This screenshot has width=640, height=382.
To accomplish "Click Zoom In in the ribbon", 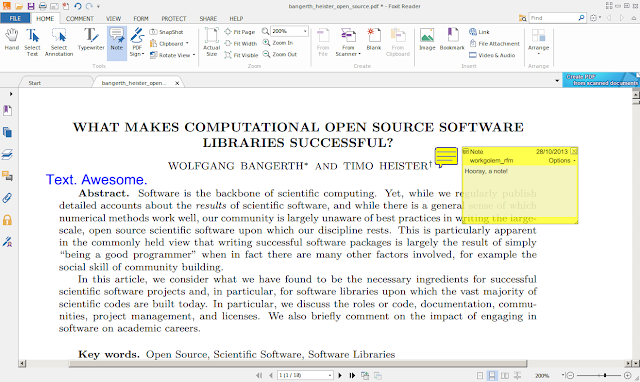I will point(278,43).
